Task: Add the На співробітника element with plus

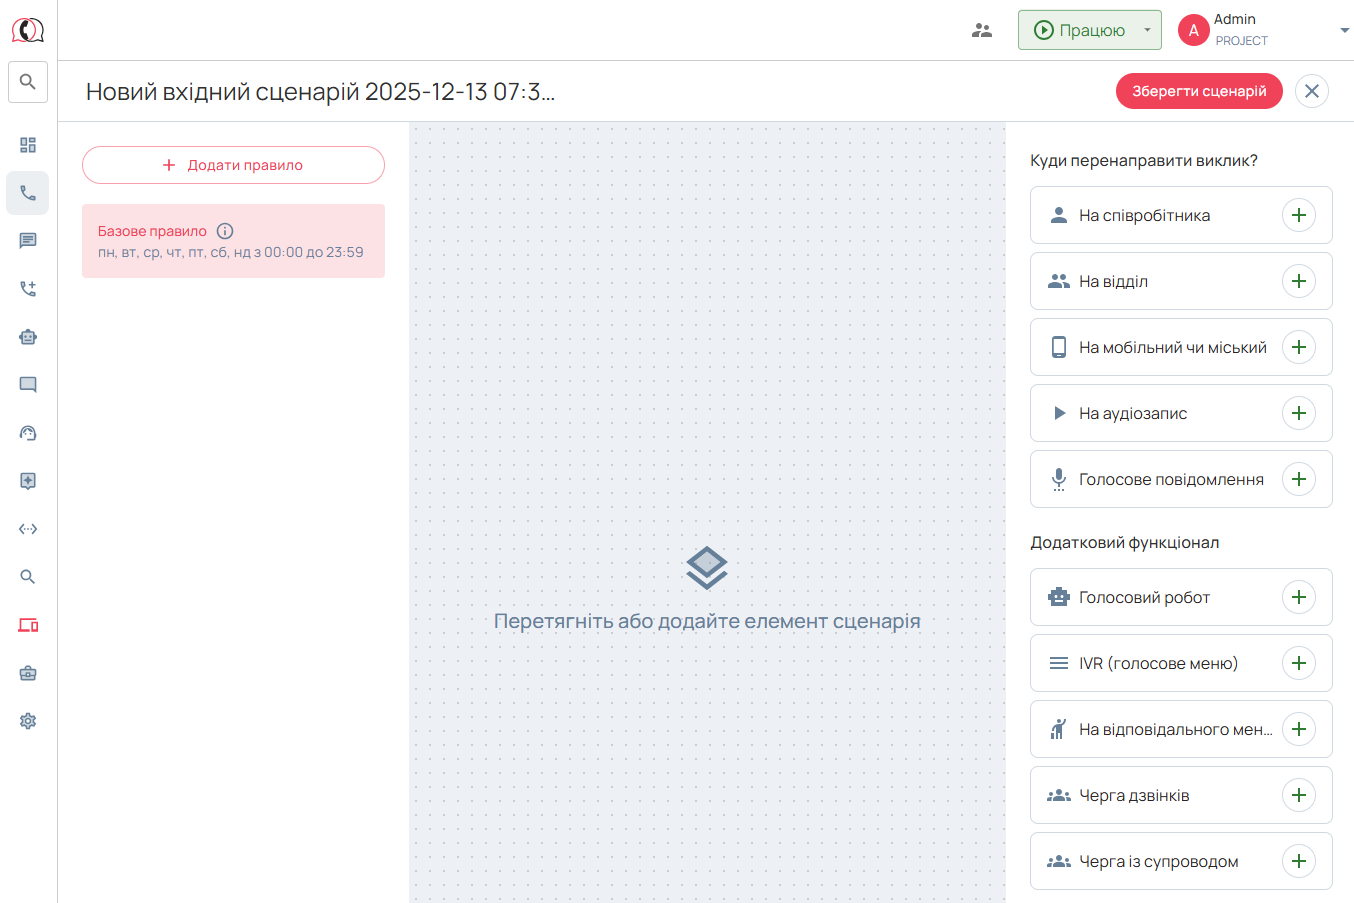Action: pos(1298,215)
